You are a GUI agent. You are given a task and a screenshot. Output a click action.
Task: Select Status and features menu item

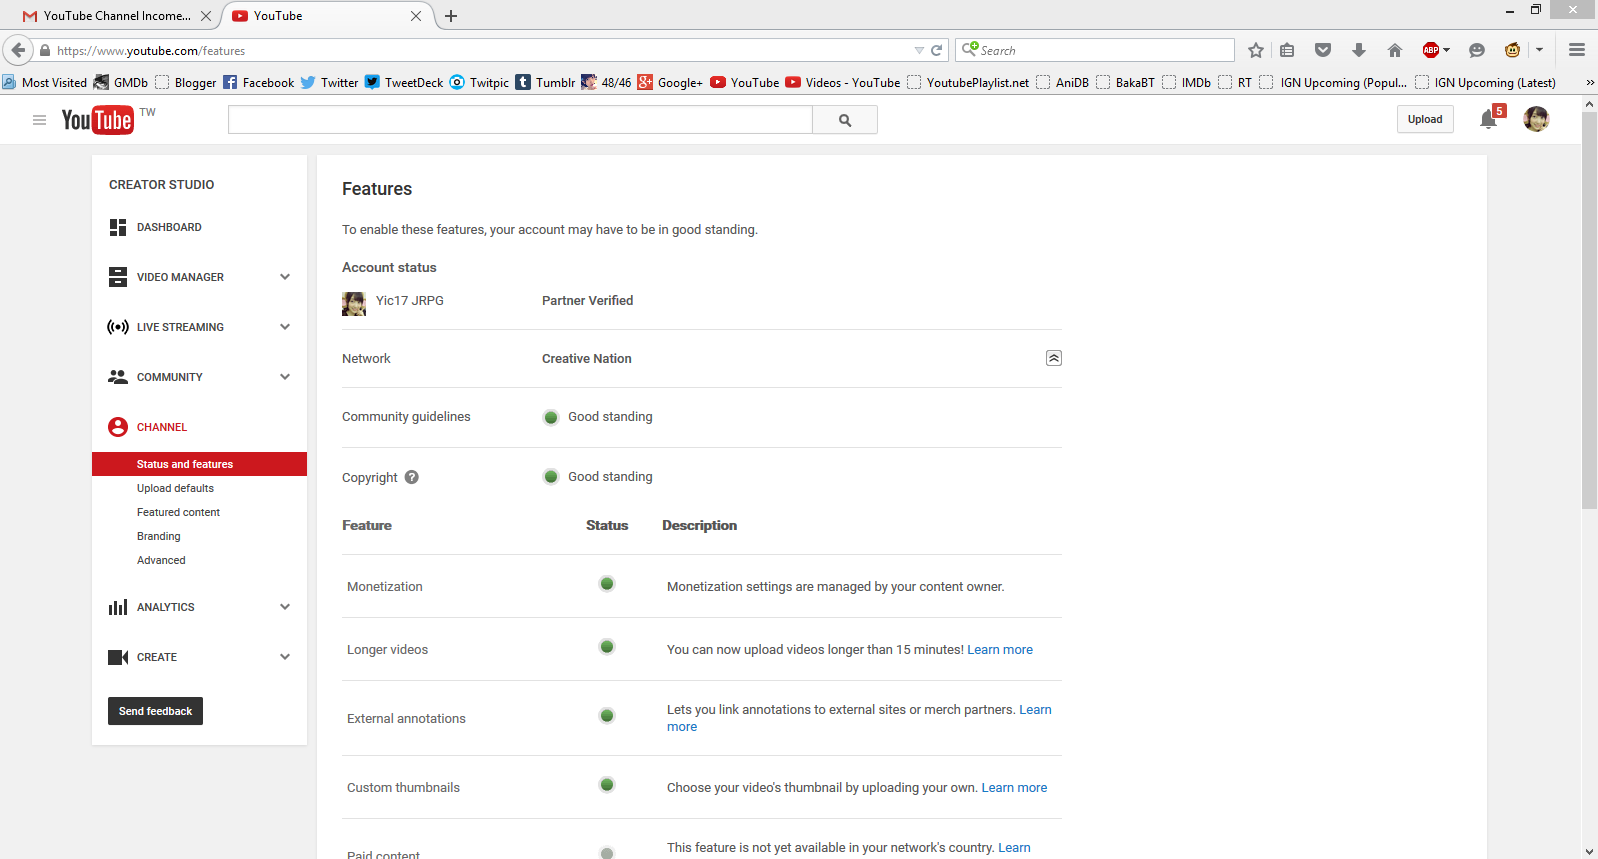click(199, 464)
